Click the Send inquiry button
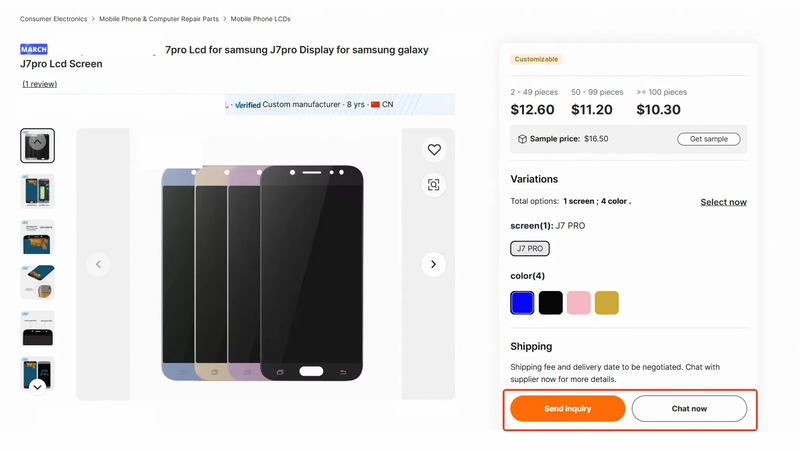The width and height of the screenshot is (800, 450). (567, 409)
